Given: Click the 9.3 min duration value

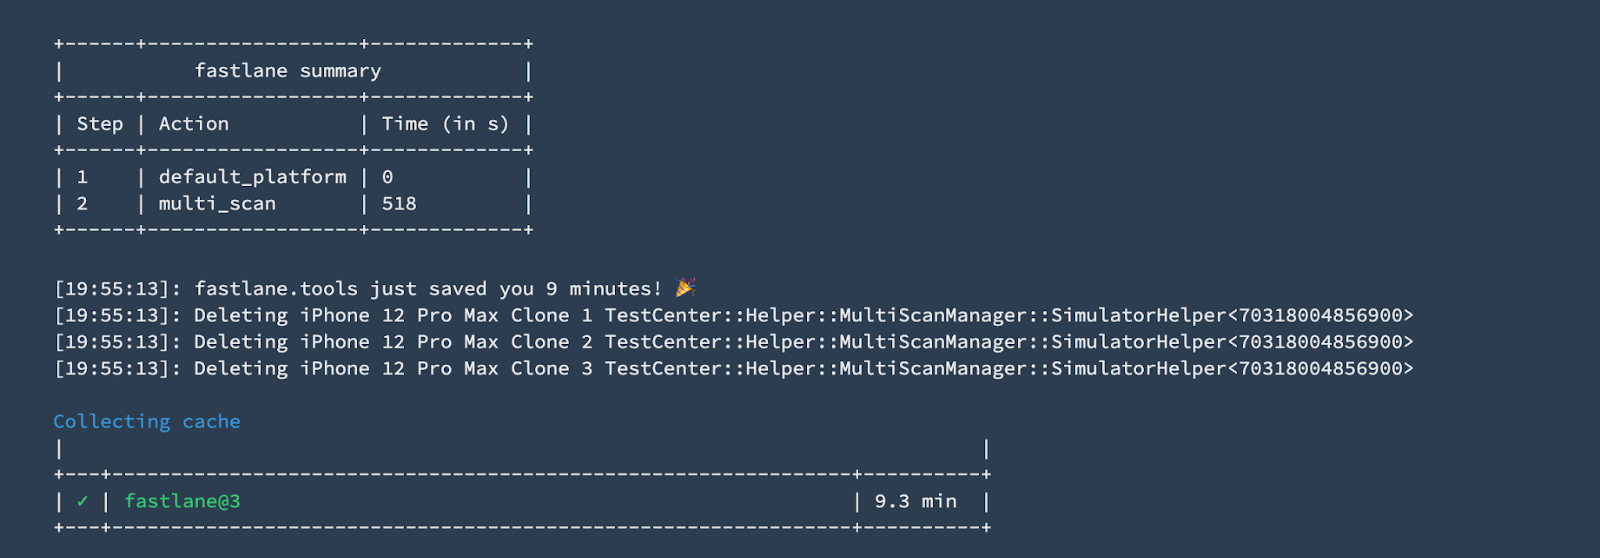Looking at the screenshot, I should click(x=916, y=501).
